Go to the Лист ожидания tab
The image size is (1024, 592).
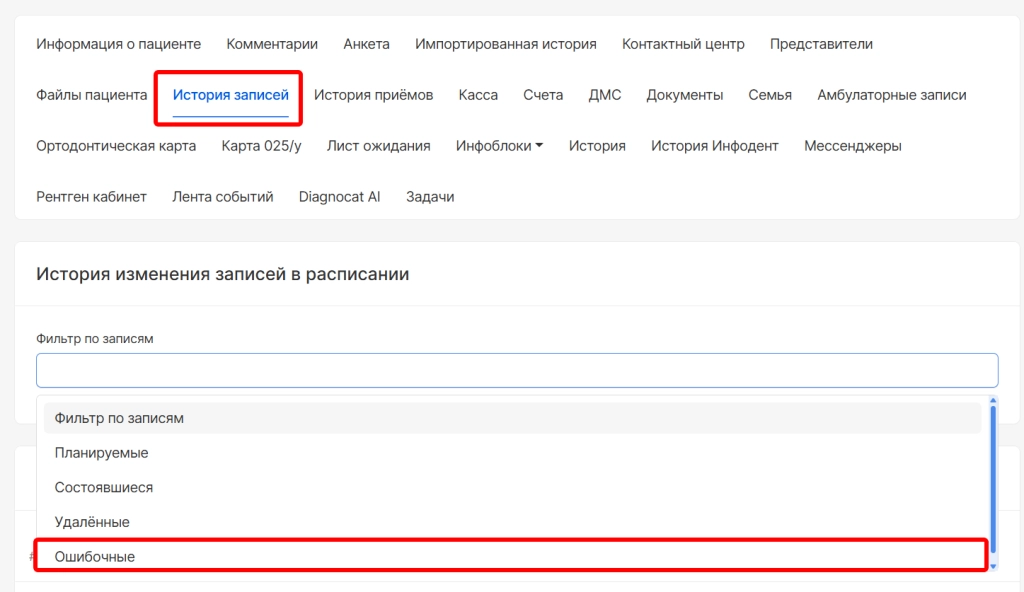tap(378, 146)
